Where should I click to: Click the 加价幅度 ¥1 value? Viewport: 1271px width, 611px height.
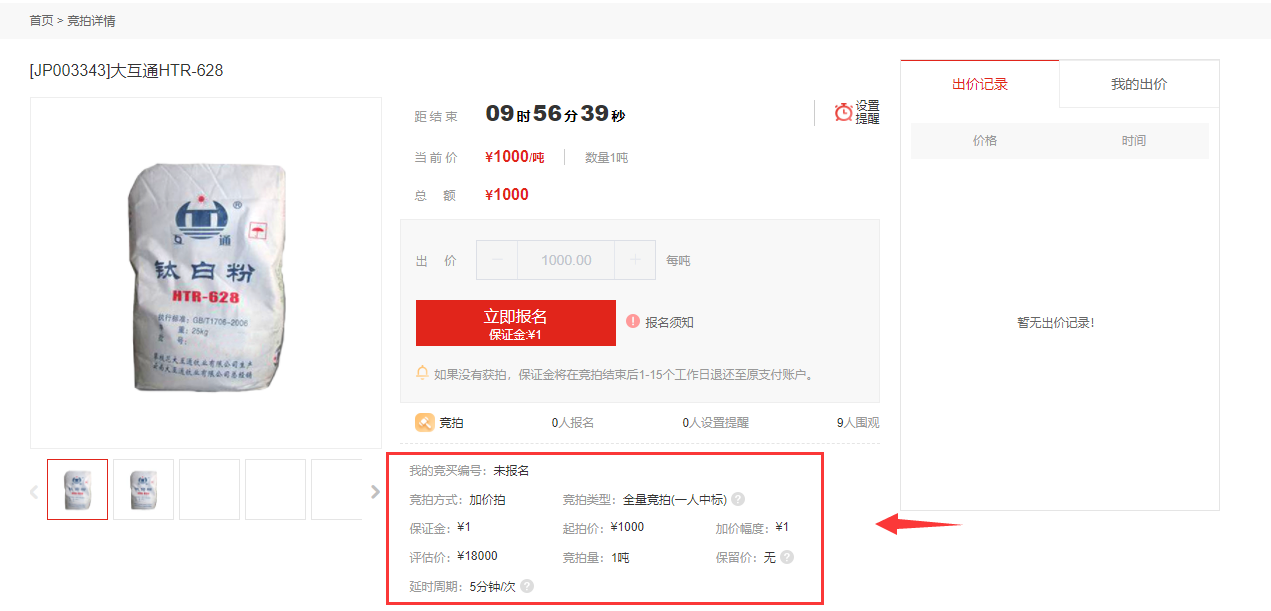782,528
